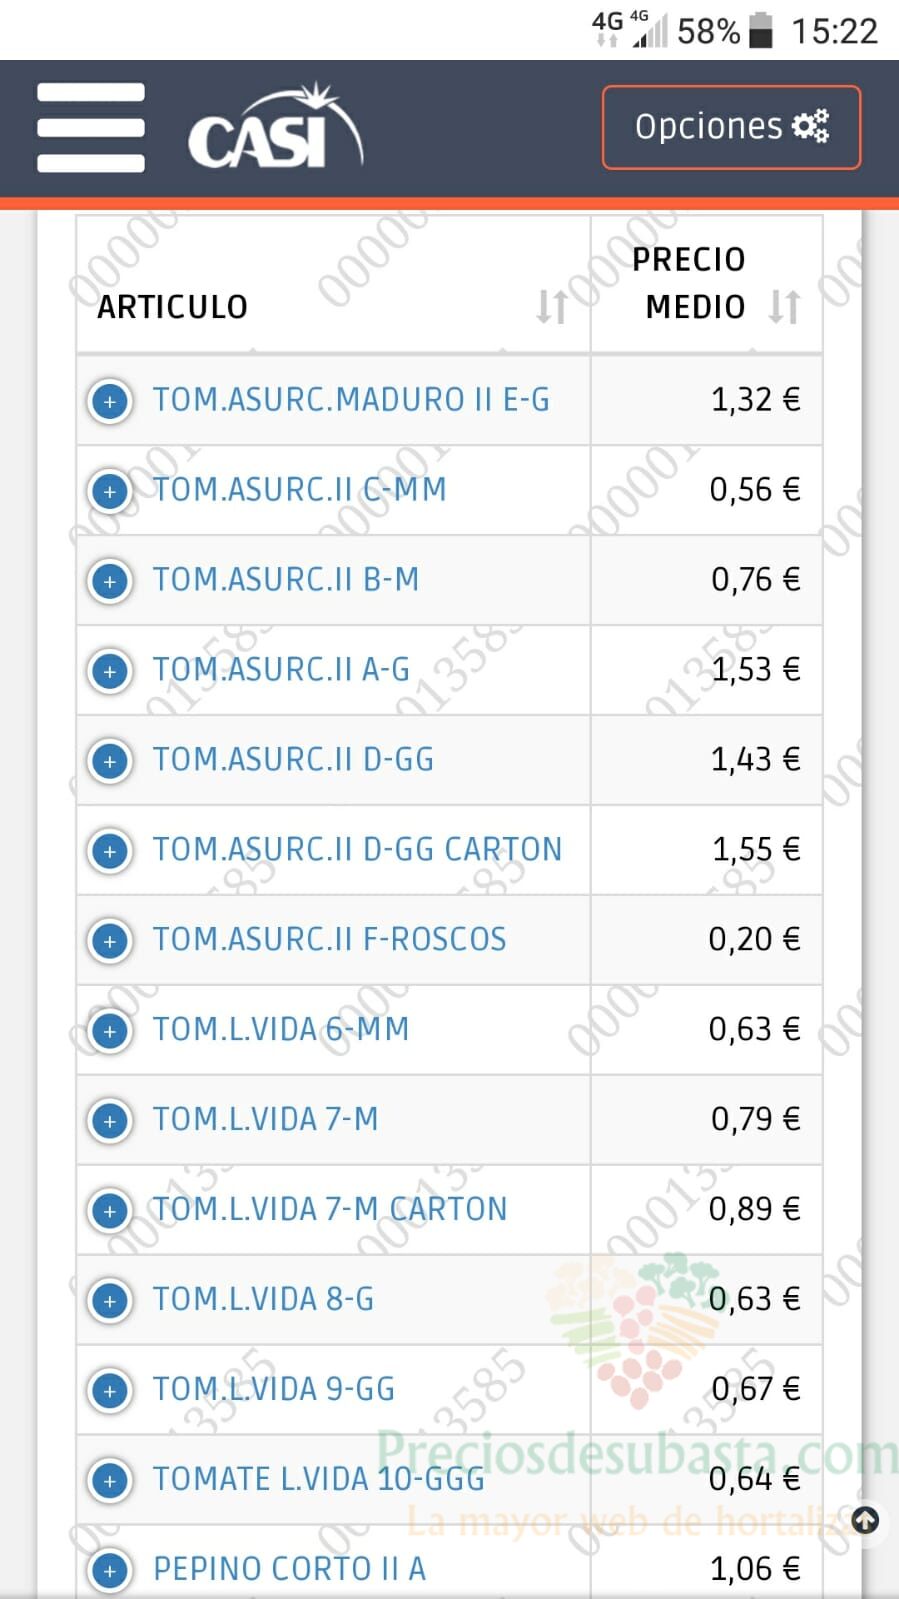Open the TOM.L.VIDA 7-M CARTON article link
The image size is (899, 1599).
330,1209
